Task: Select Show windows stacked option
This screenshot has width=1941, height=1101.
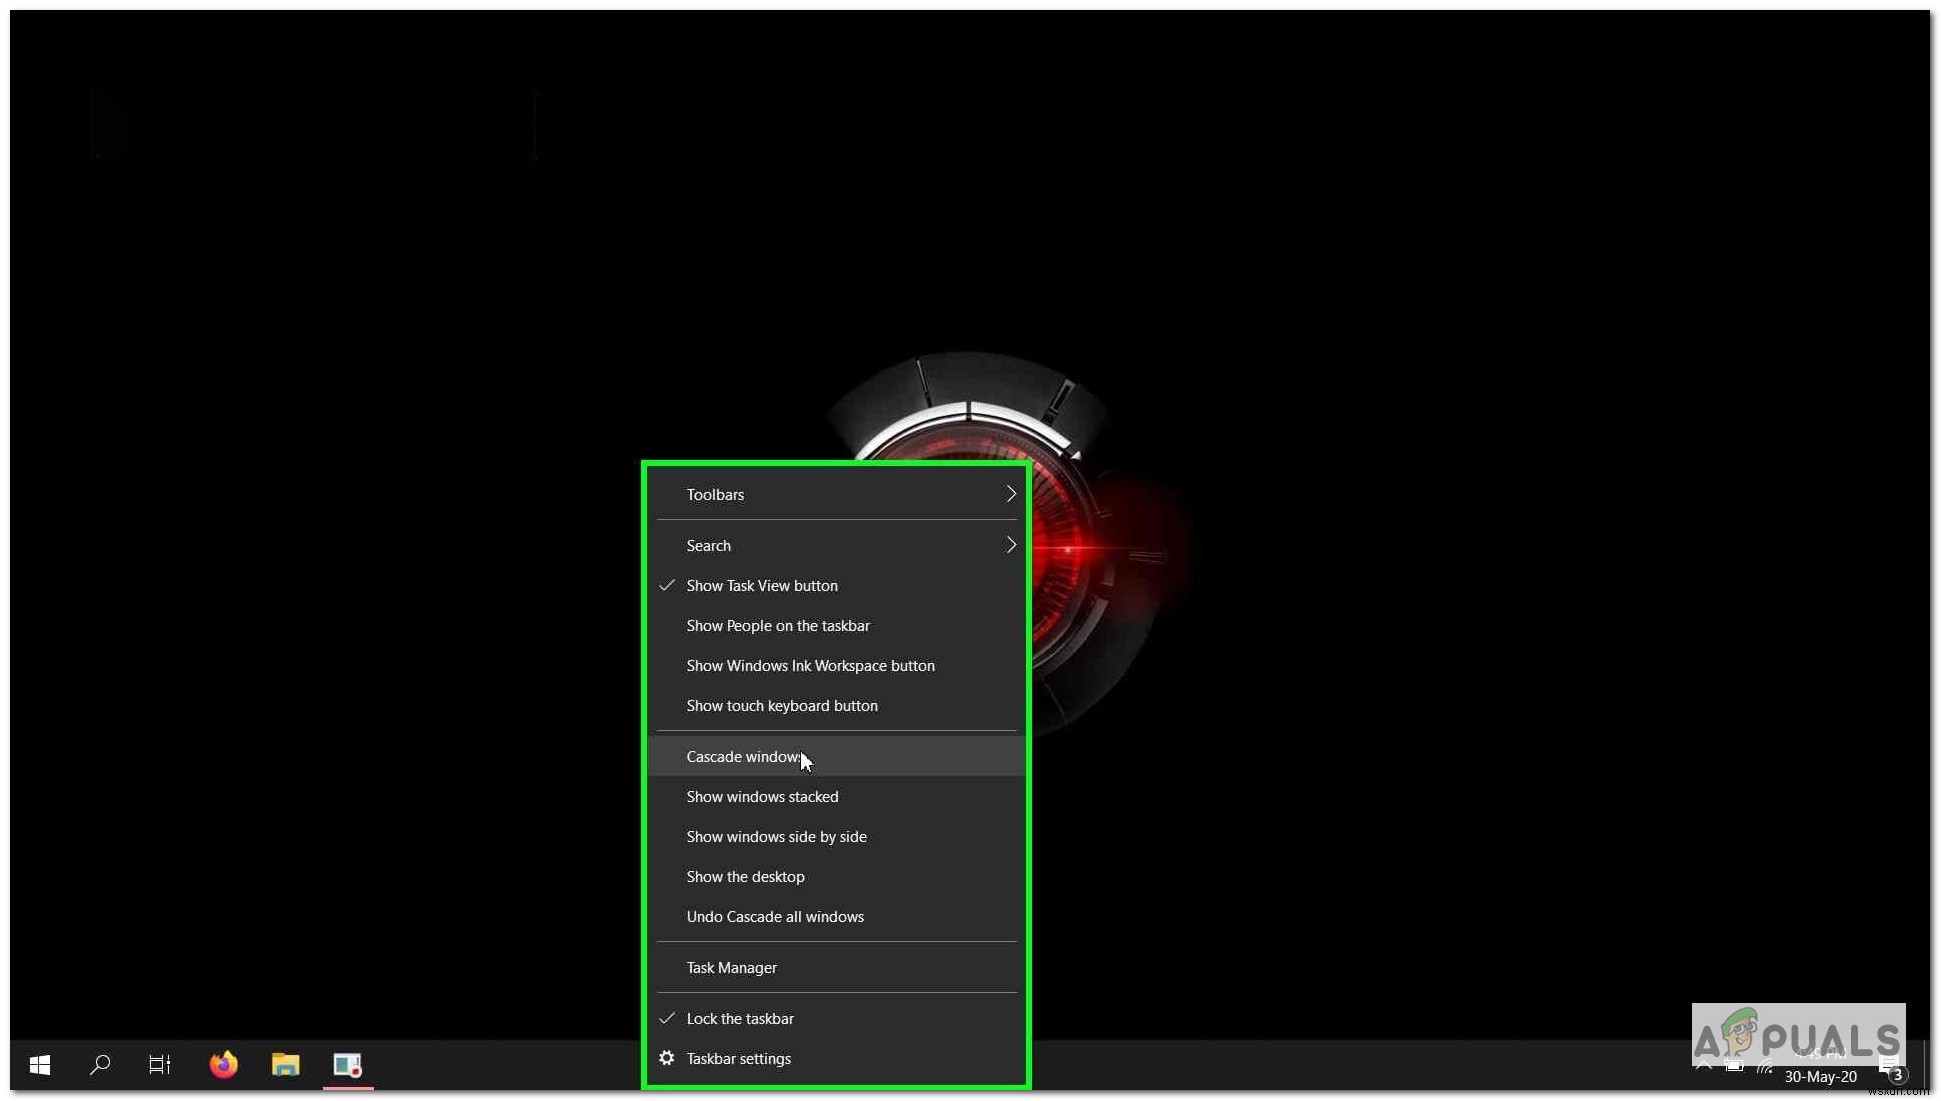Action: pyautogui.click(x=763, y=794)
